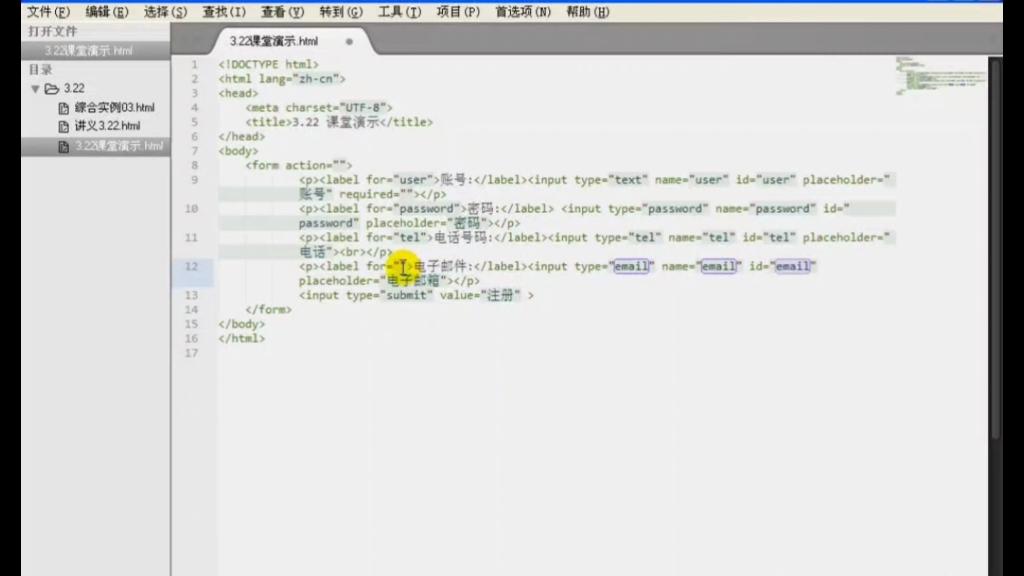
Task: Open the 工具(T) menu
Action: [399, 12]
